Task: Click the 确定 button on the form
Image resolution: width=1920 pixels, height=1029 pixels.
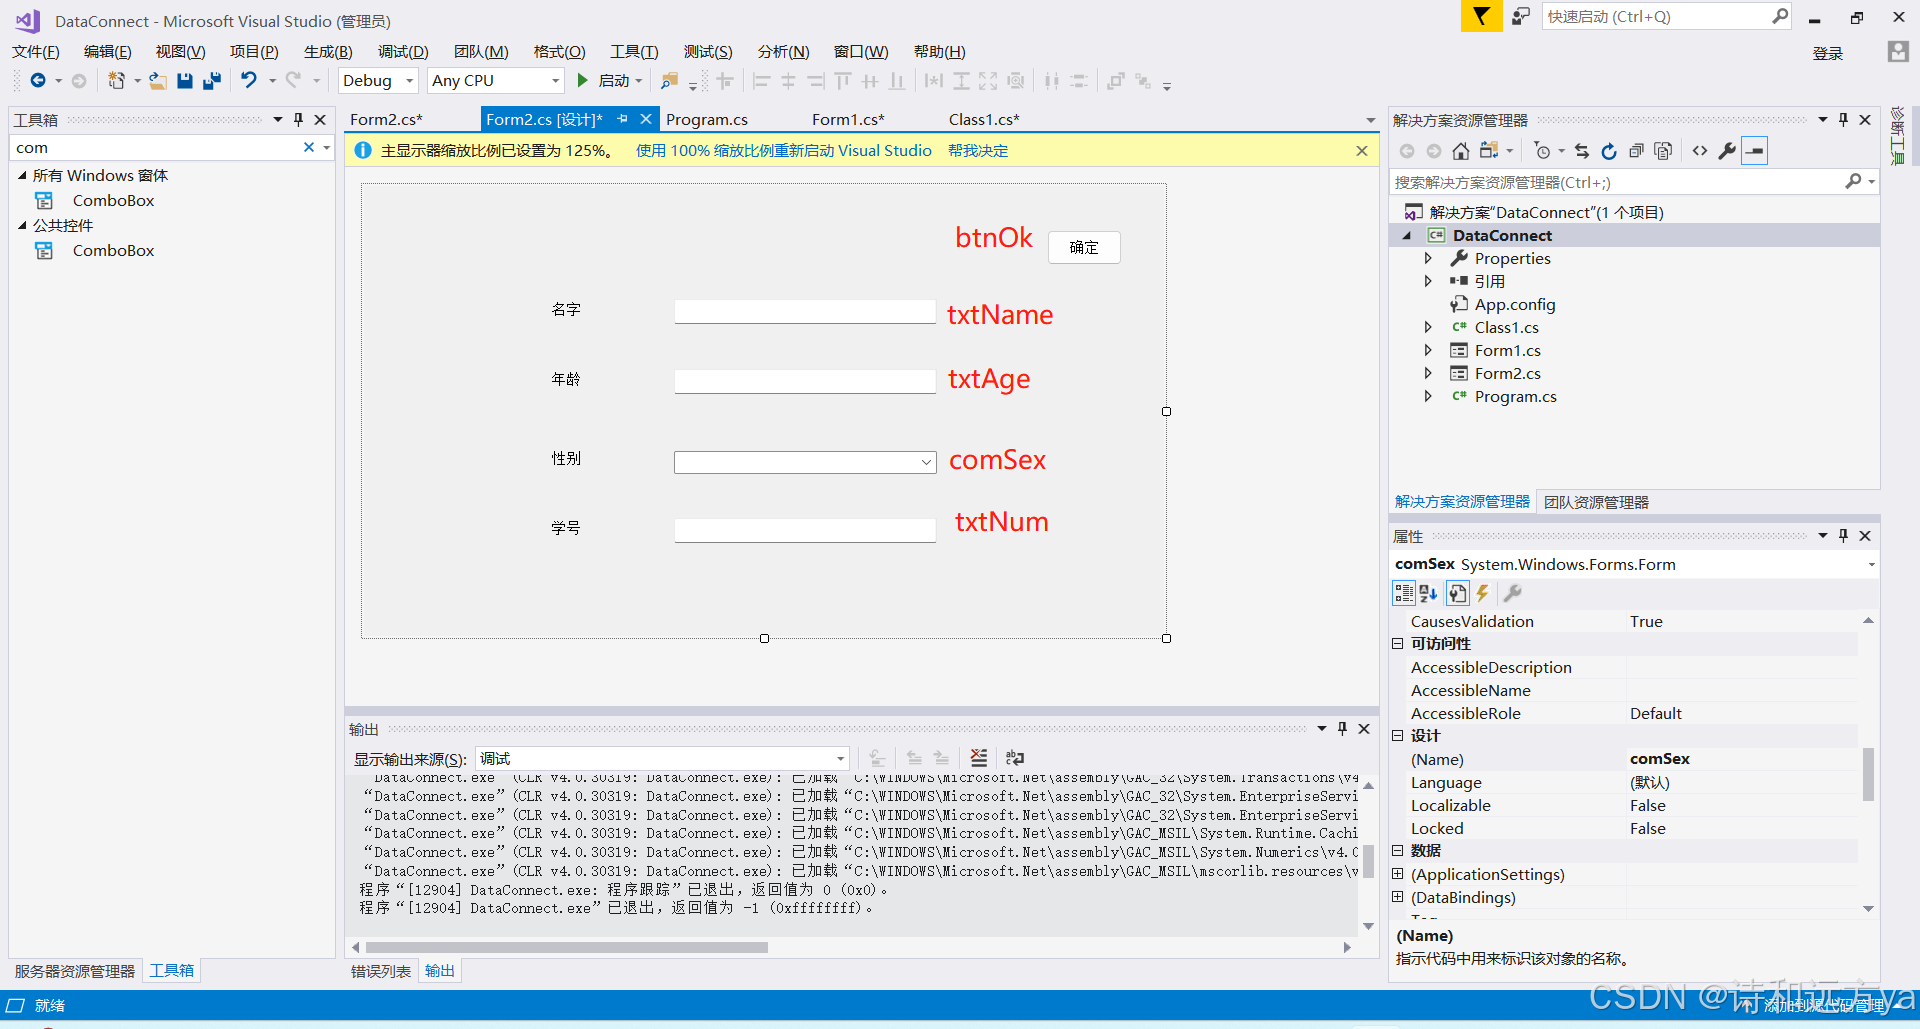Action: click(x=1084, y=247)
